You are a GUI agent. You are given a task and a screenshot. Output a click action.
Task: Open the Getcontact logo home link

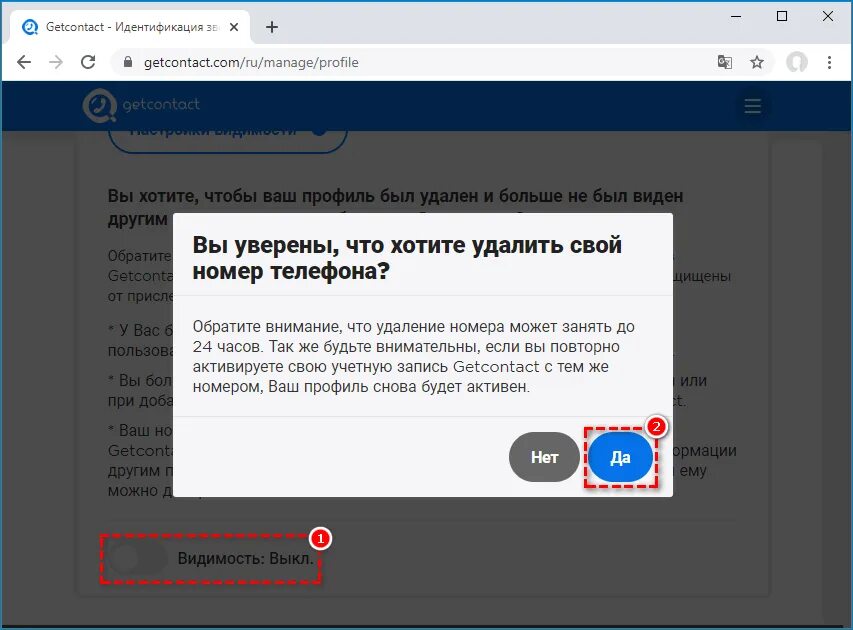click(141, 104)
